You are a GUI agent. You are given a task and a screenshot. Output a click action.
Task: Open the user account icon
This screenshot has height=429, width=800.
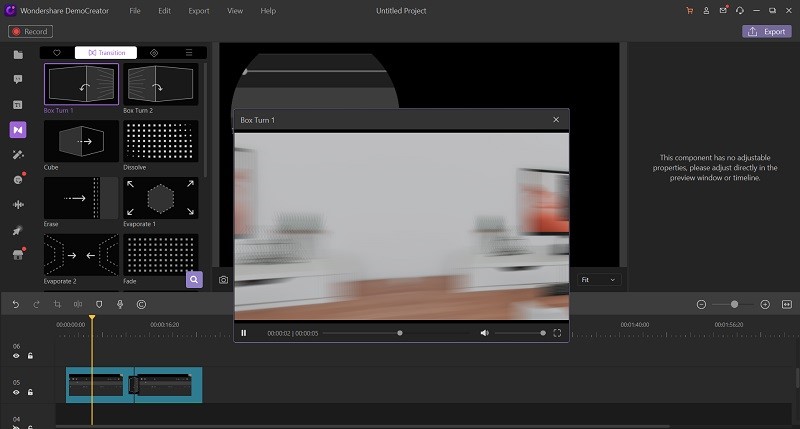pyautogui.click(x=706, y=11)
